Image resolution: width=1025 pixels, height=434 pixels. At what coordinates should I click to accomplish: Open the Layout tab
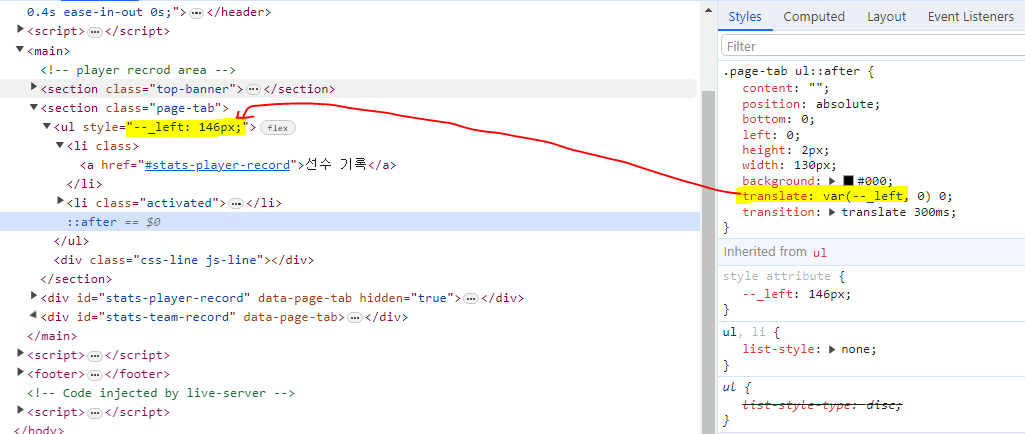pos(886,17)
